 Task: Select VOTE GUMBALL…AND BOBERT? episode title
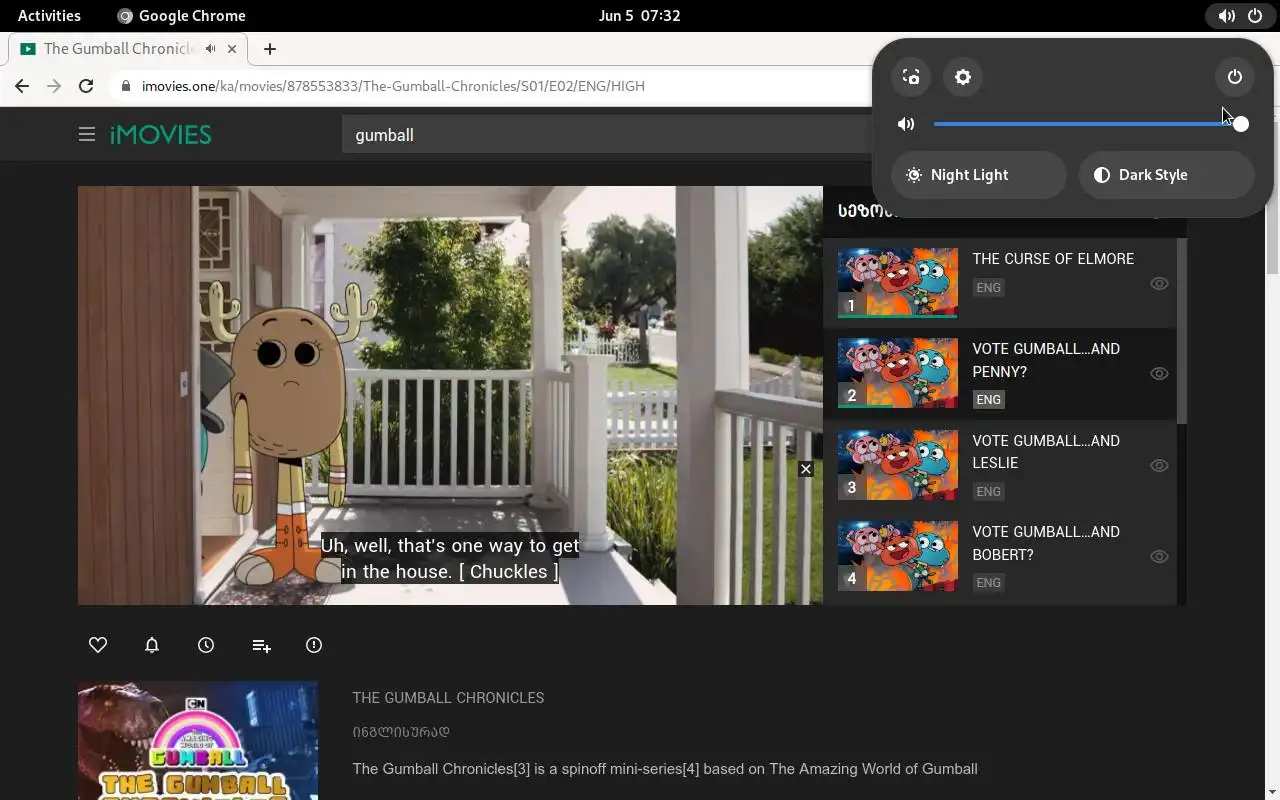pyautogui.click(x=1046, y=543)
